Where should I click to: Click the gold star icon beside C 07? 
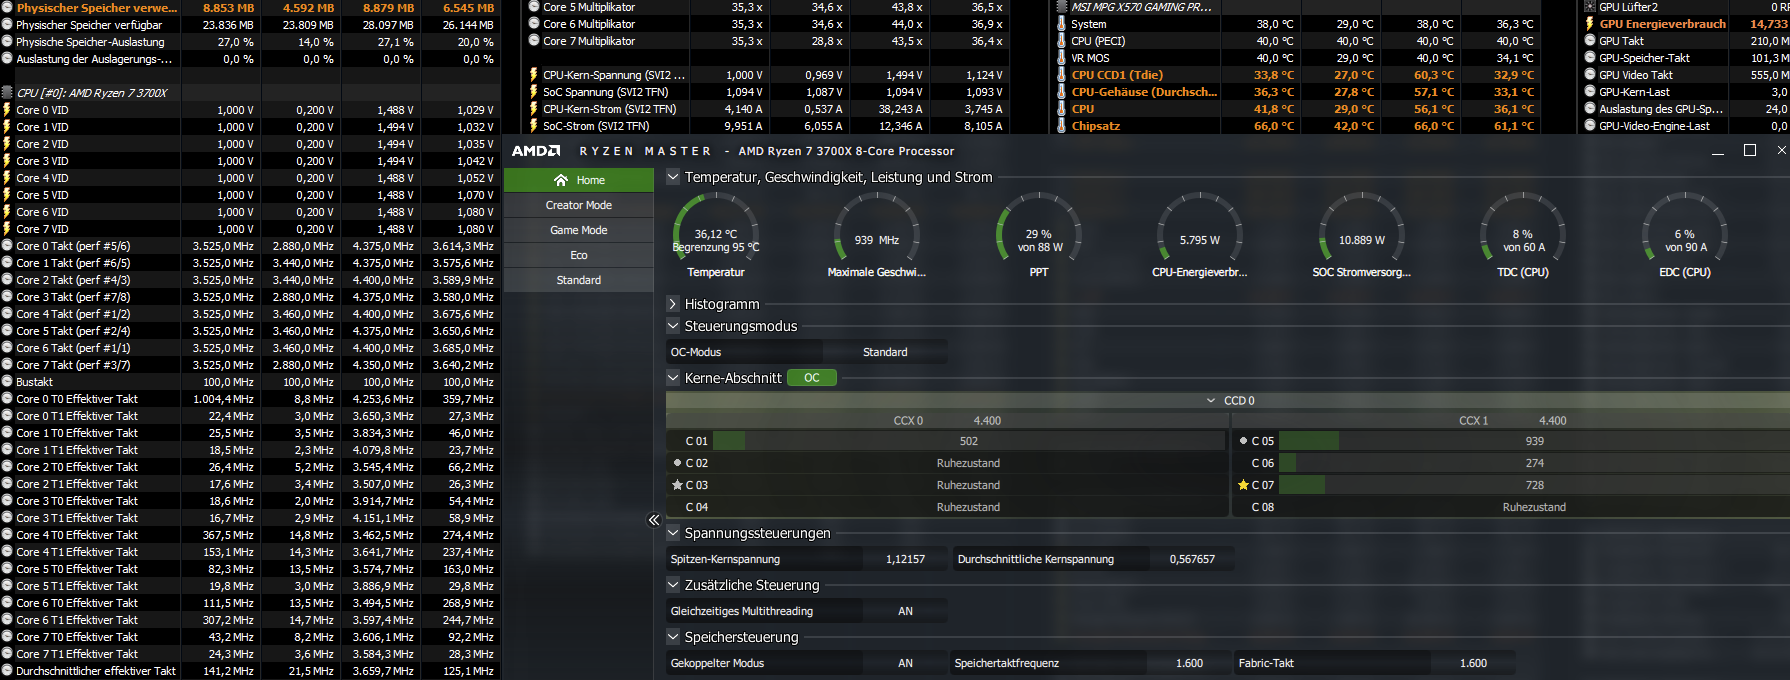[x=1243, y=485]
